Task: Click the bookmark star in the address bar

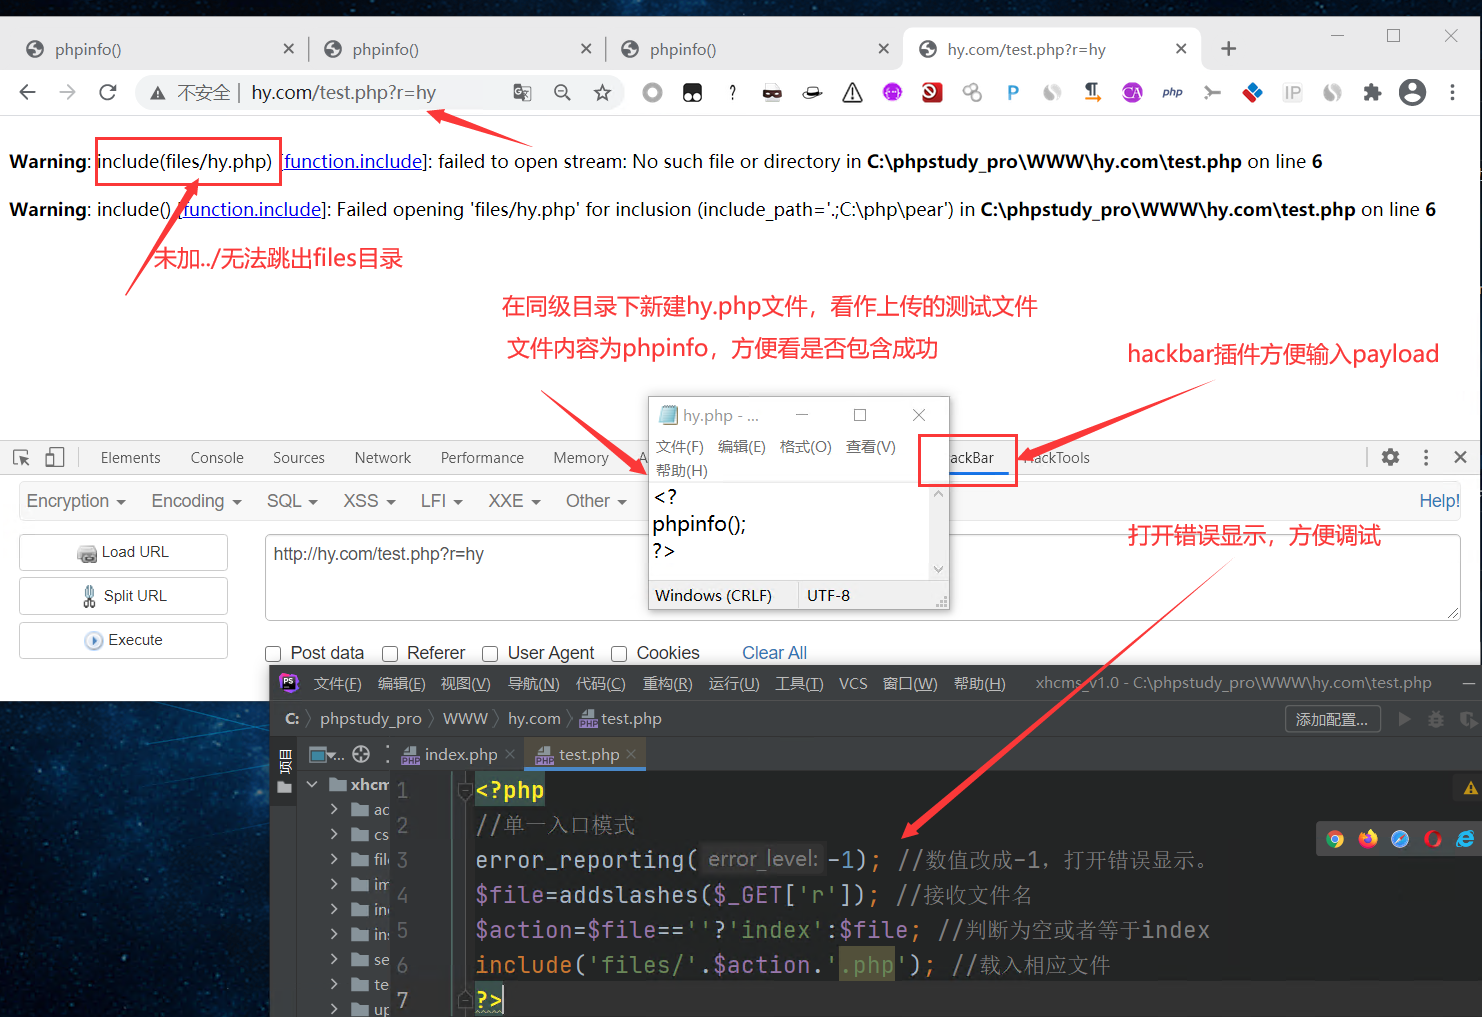Action: [603, 92]
